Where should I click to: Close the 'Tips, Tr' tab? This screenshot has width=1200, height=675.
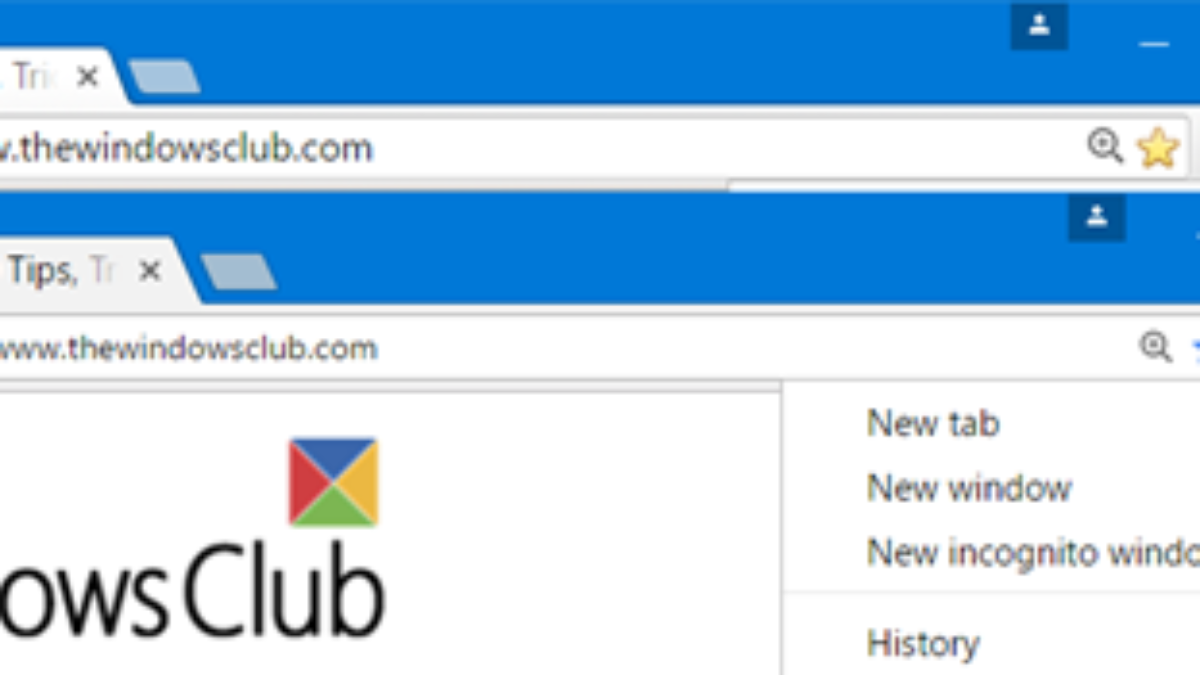(x=150, y=270)
